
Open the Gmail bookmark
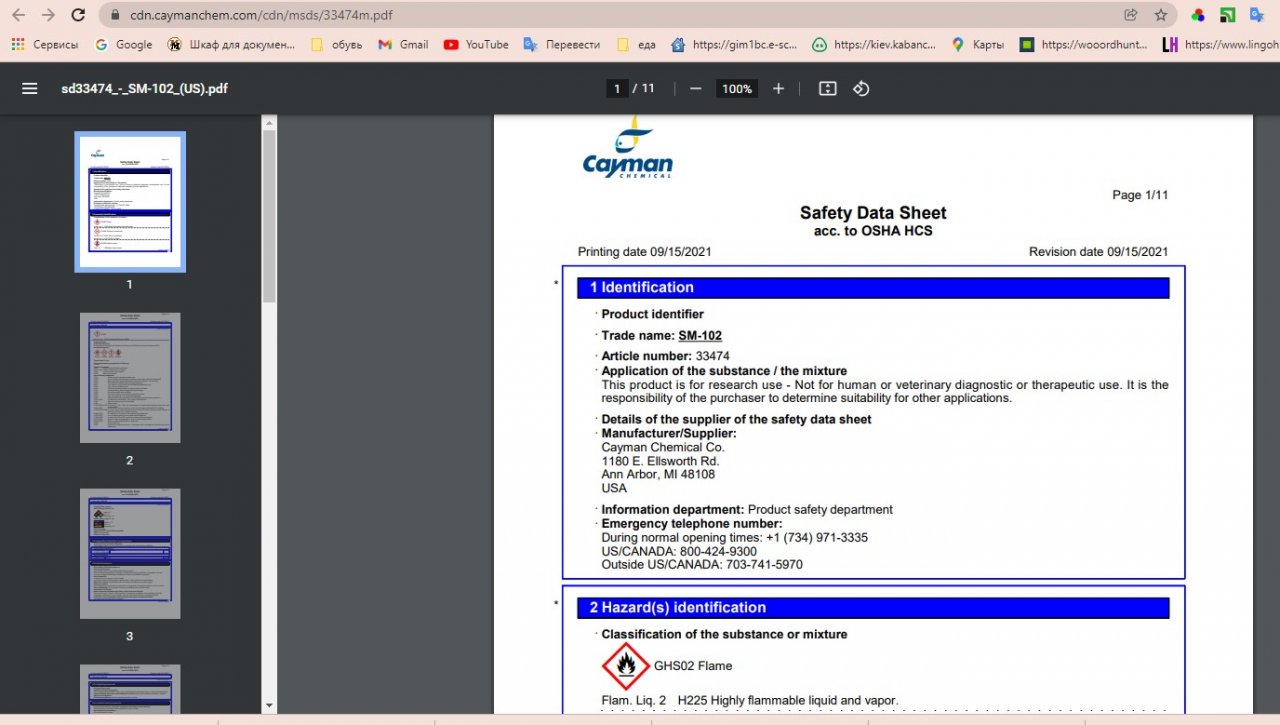coord(403,45)
